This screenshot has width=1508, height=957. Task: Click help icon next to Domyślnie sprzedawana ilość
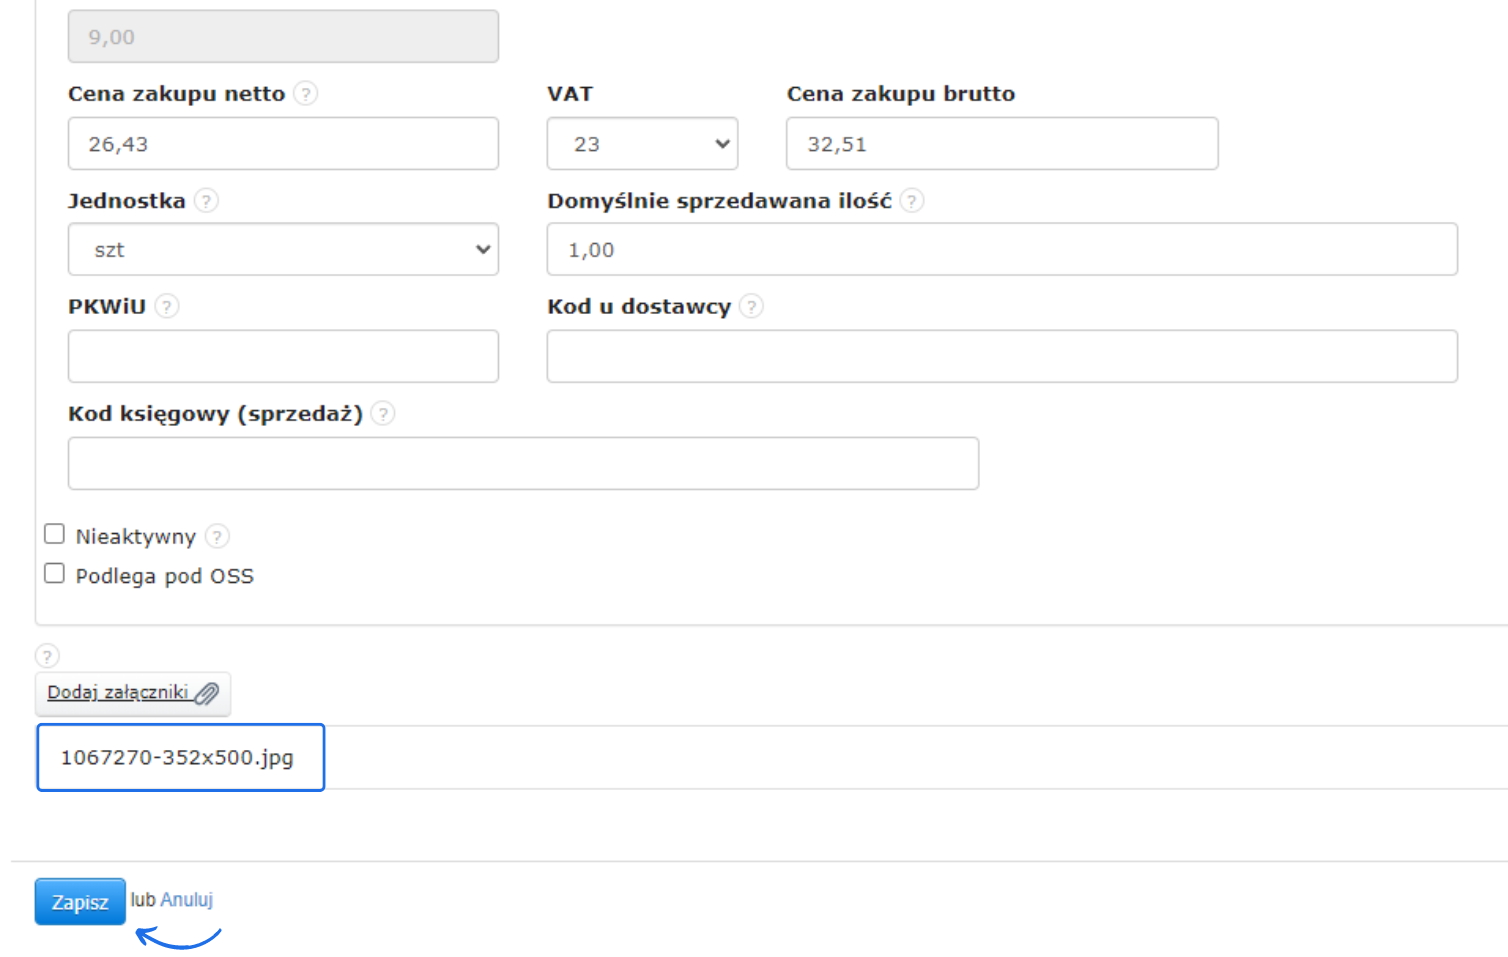pos(911,200)
